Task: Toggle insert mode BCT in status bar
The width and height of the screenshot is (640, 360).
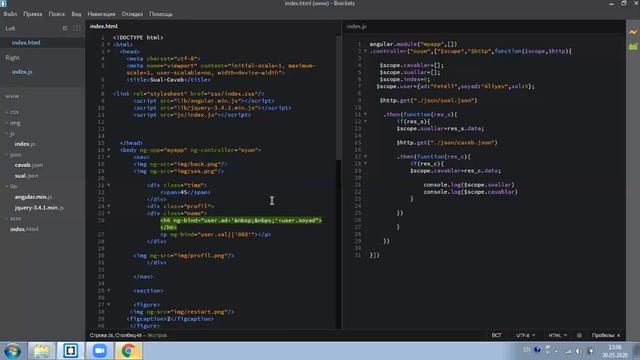Action: click(496, 335)
